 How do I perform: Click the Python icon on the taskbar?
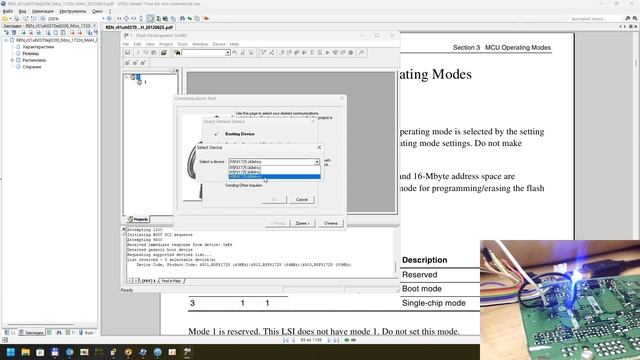(x=113, y=352)
